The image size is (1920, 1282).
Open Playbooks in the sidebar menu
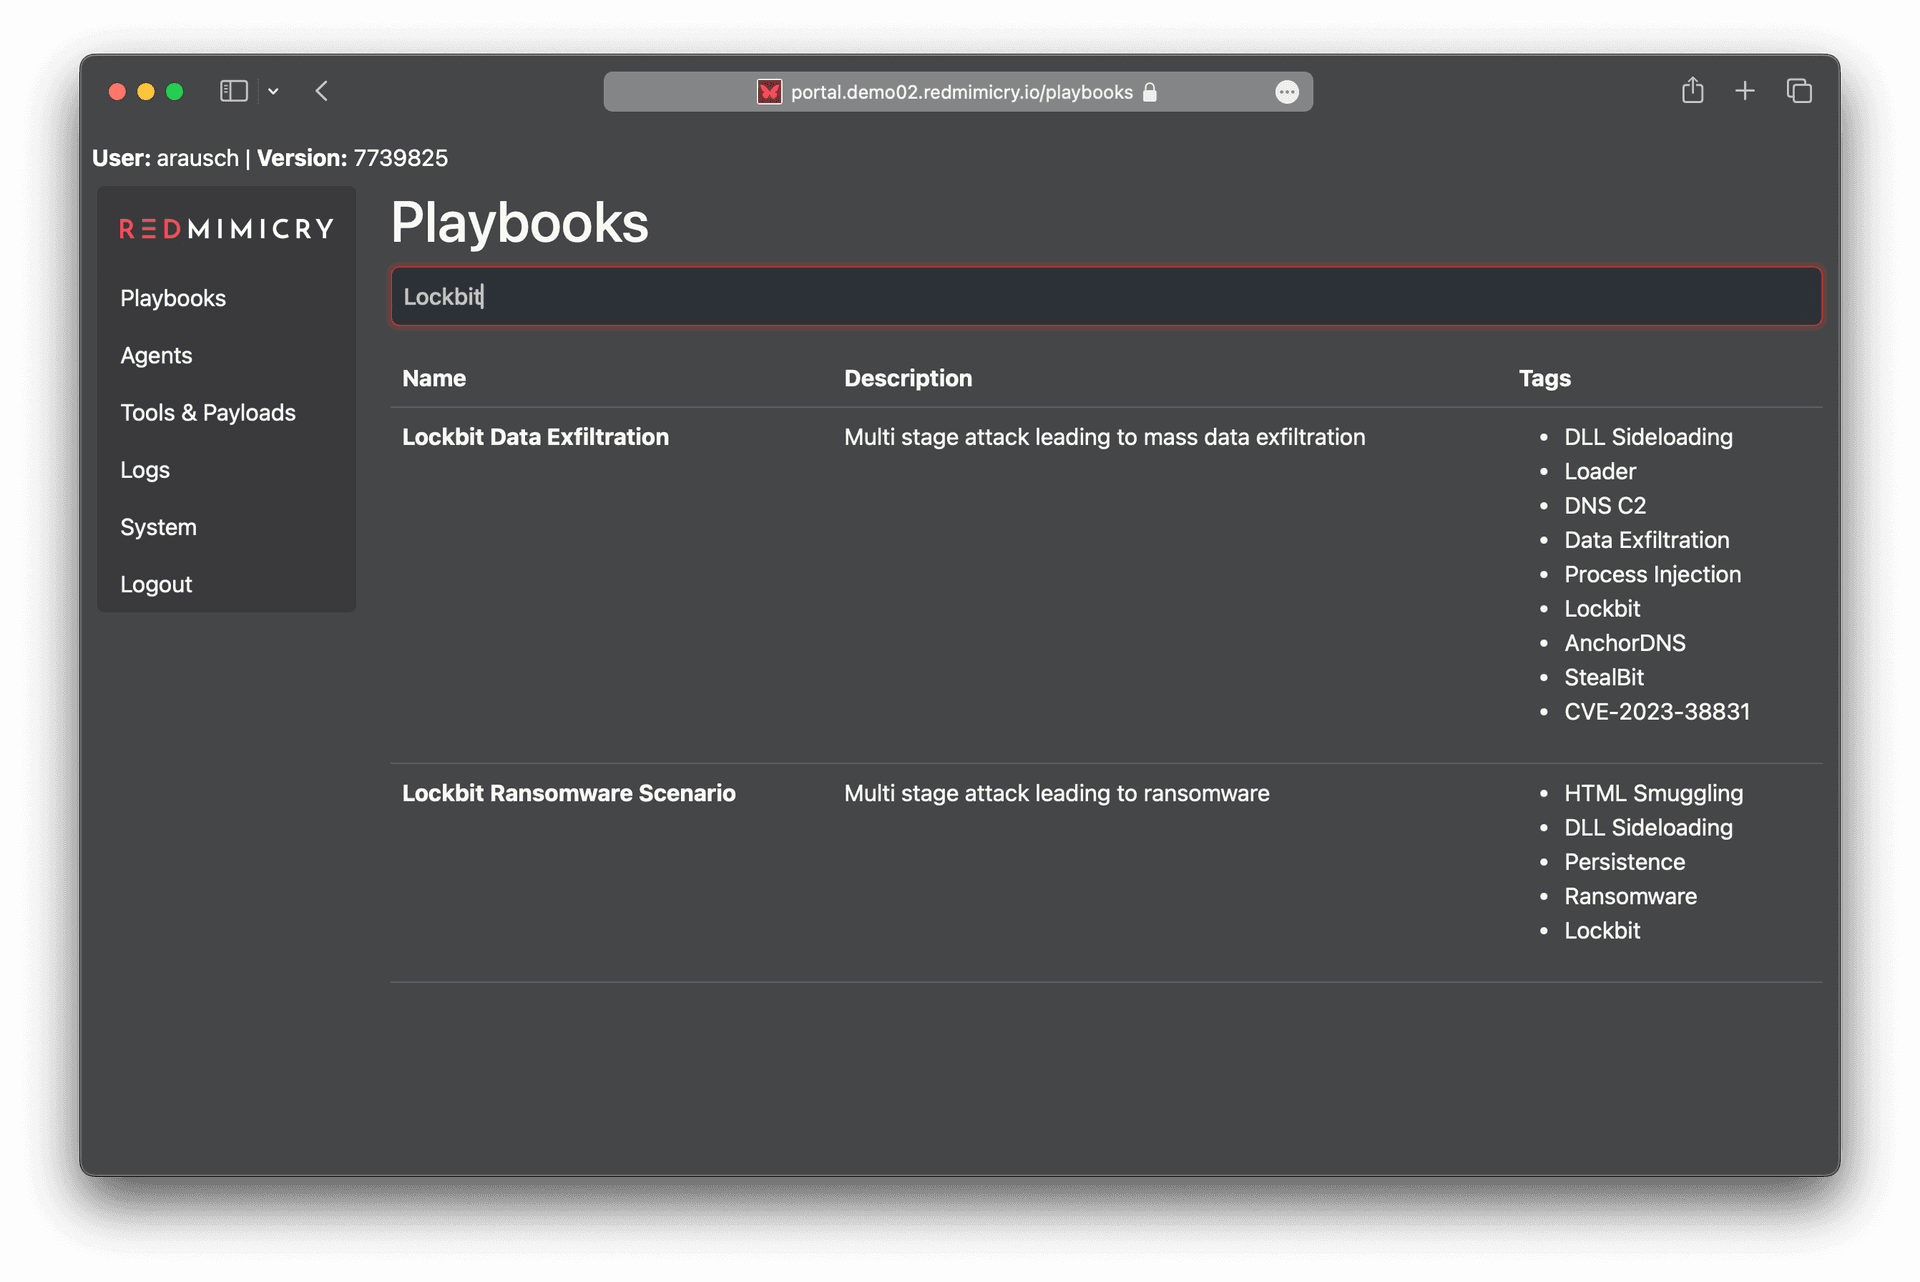[173, 298]
